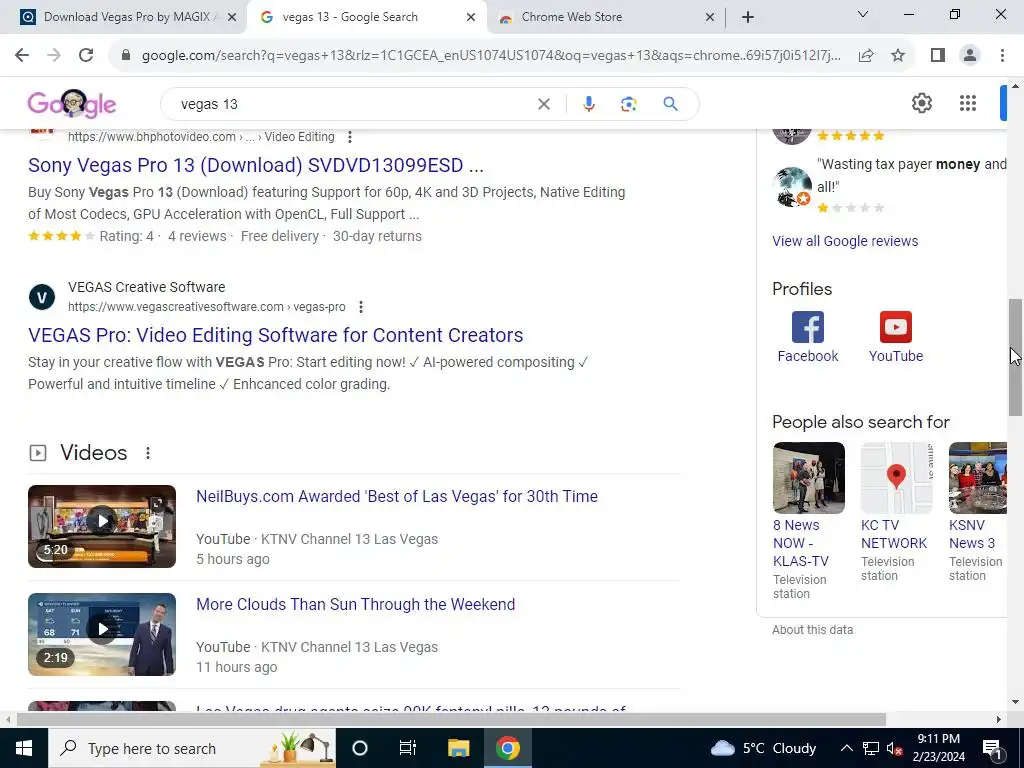Click the muted volume tray icon

tap(894, 748)
